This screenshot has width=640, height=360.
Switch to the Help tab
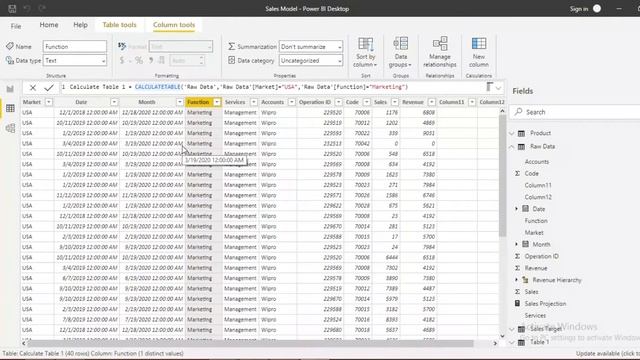[80, 25]
